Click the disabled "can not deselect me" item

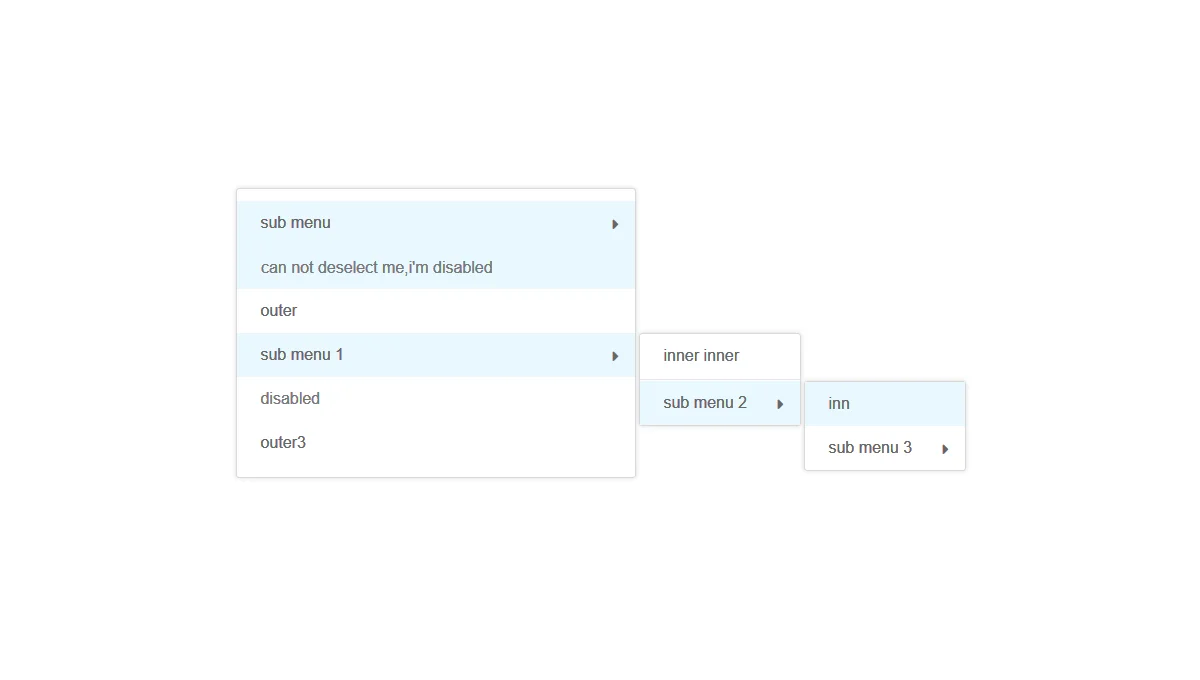click(376, 267)
